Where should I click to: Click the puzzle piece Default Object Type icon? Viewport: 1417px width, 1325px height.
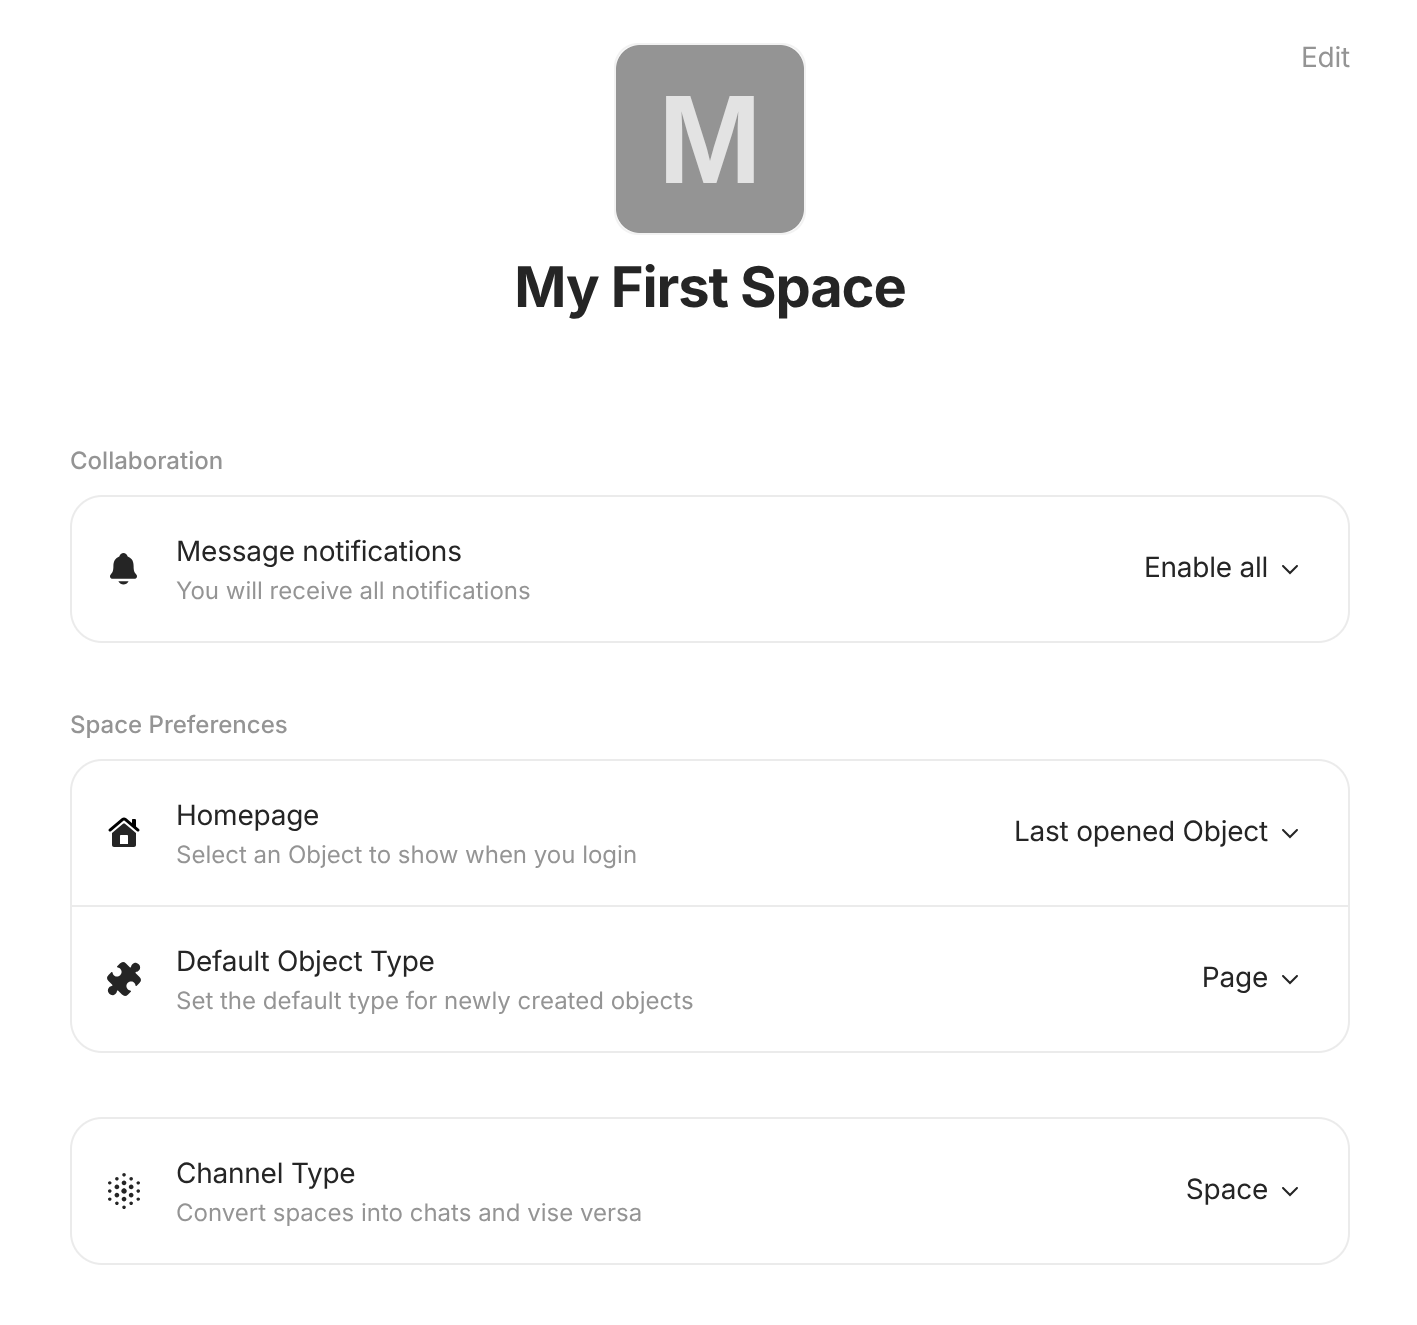[124, 978]
